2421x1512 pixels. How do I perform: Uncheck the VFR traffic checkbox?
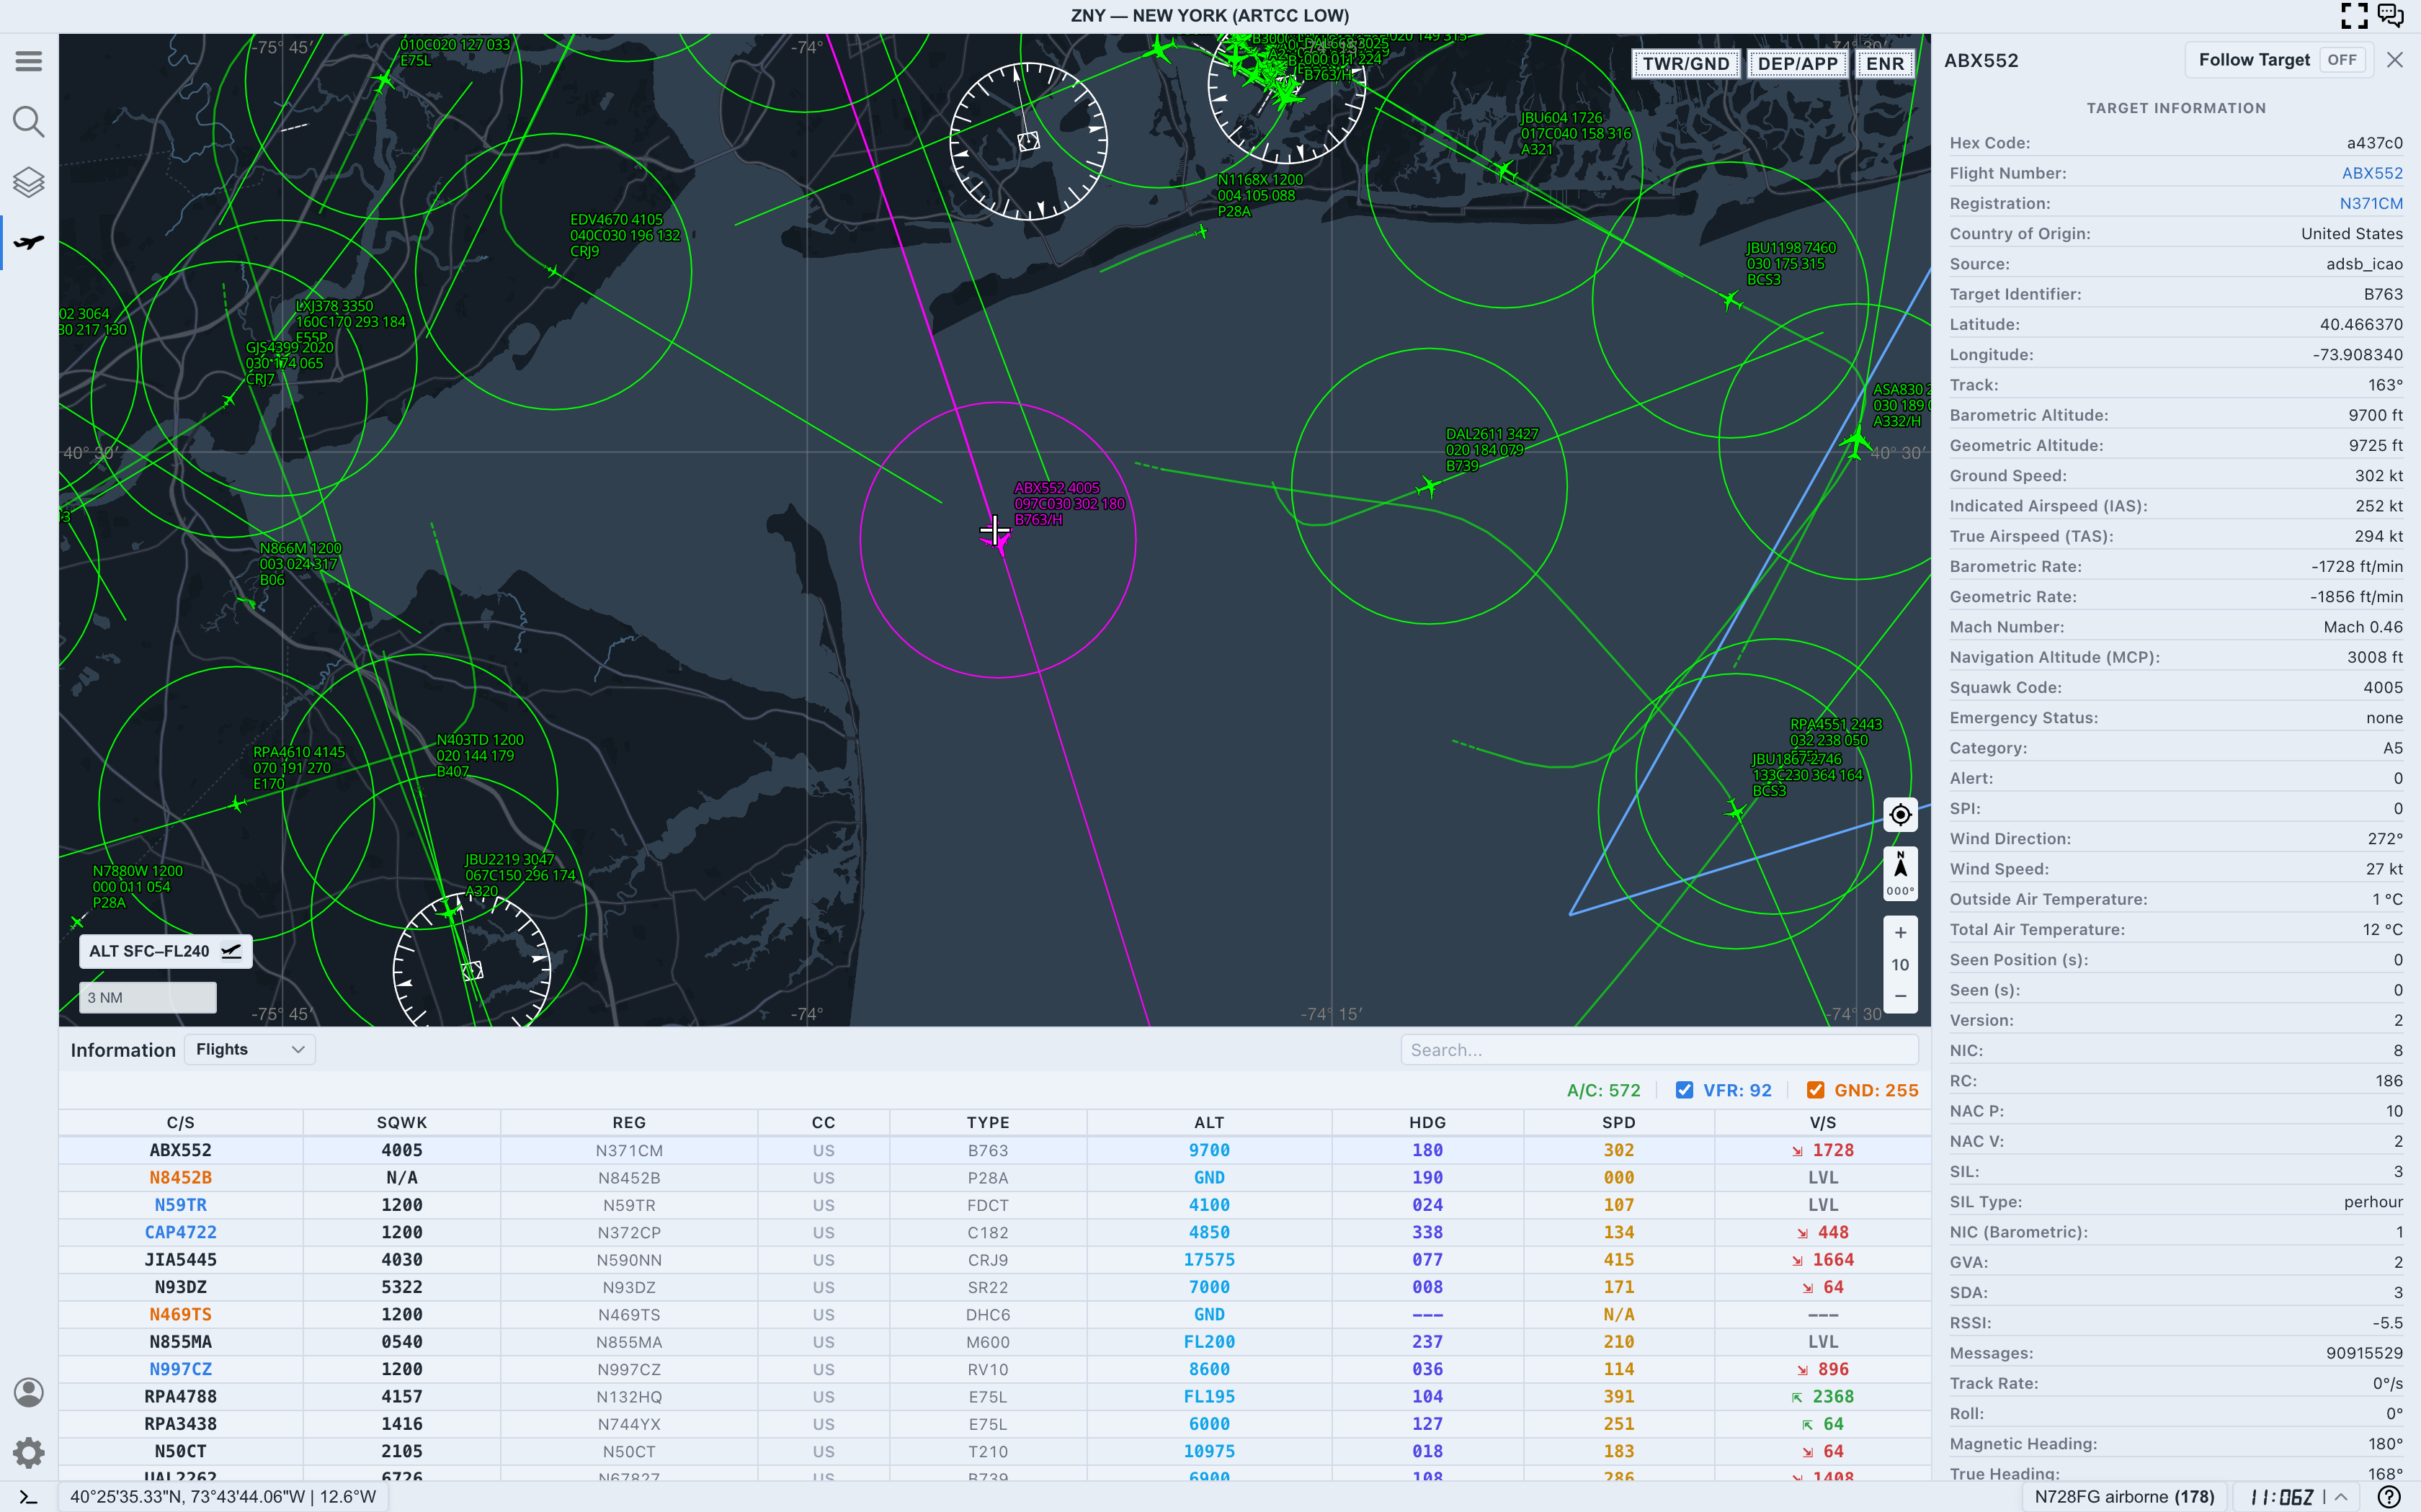click(1685, 1090)
